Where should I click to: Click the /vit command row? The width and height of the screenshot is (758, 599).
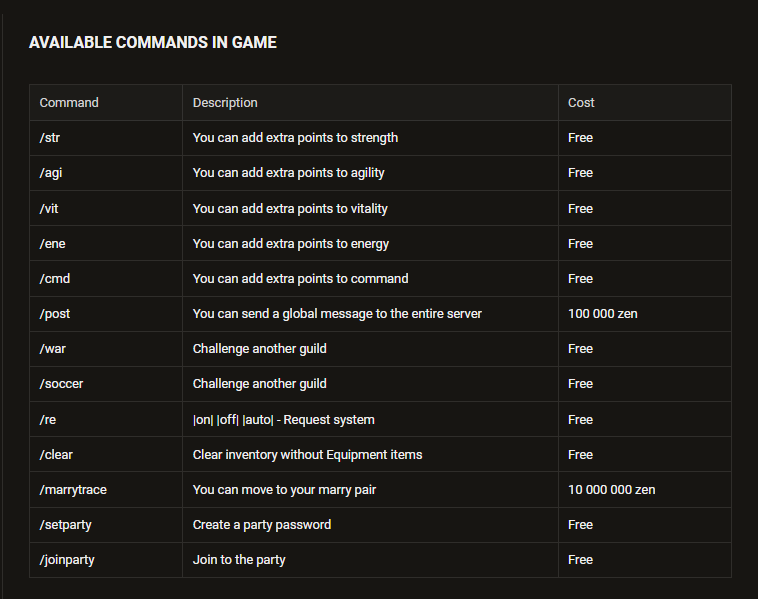click(x=380, y=208)
